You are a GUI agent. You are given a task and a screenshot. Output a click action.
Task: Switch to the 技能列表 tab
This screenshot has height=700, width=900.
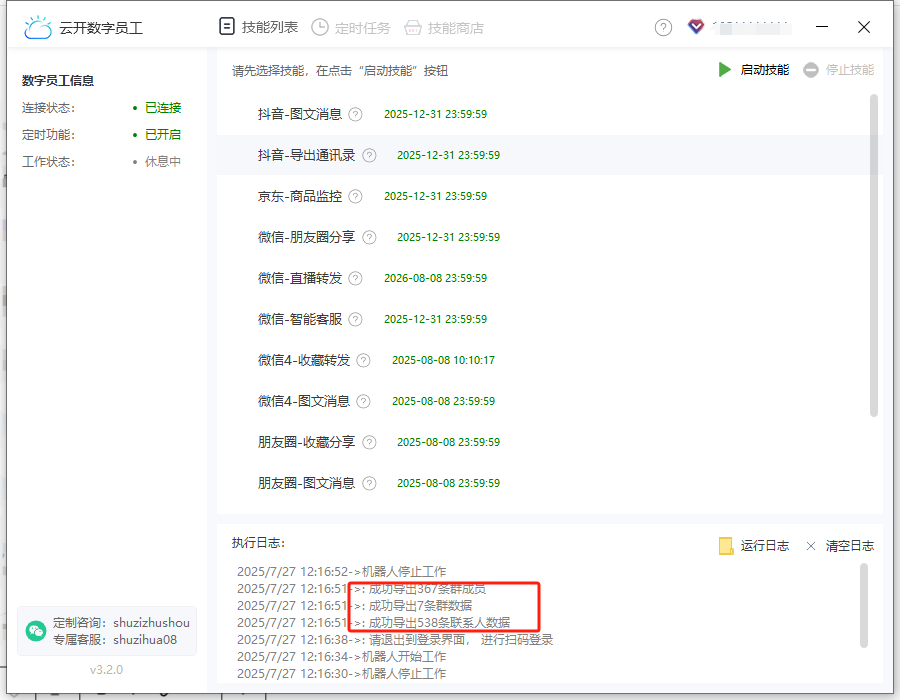pos(259,27)
